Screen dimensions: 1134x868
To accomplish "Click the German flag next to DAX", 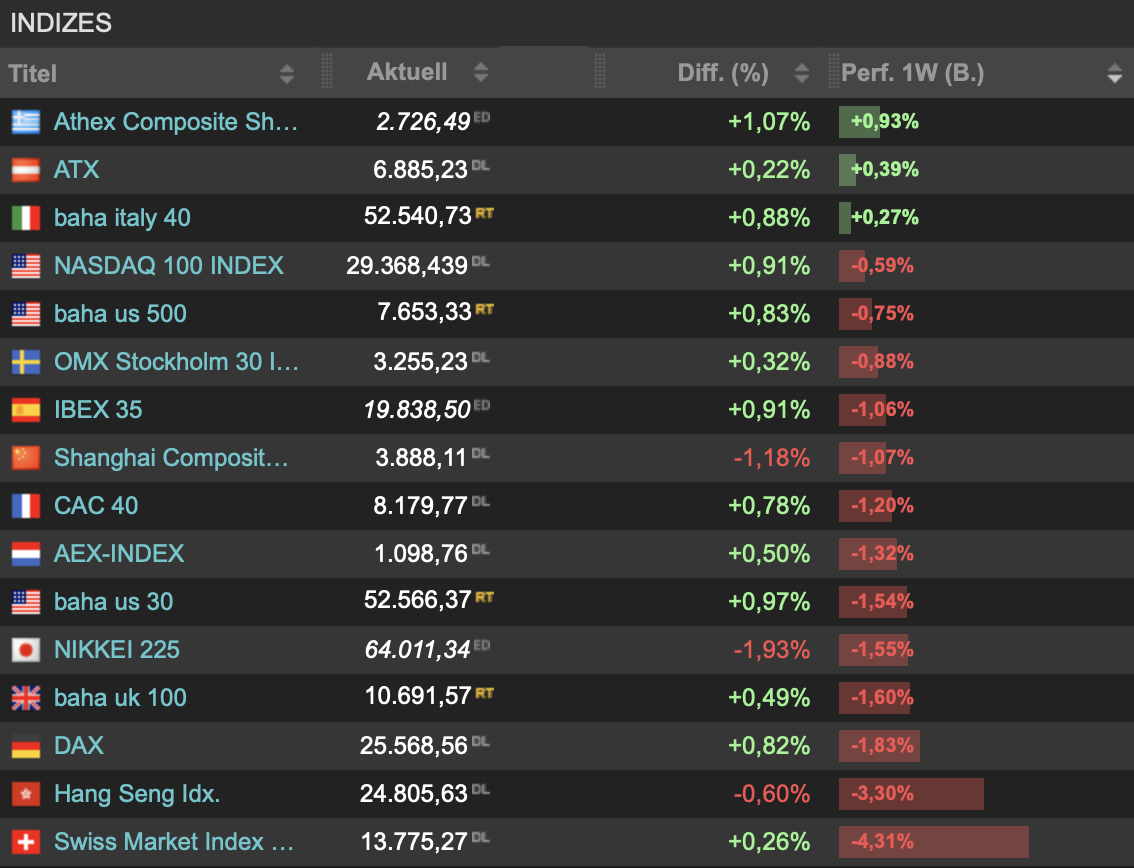I will [x=26, y=746].
